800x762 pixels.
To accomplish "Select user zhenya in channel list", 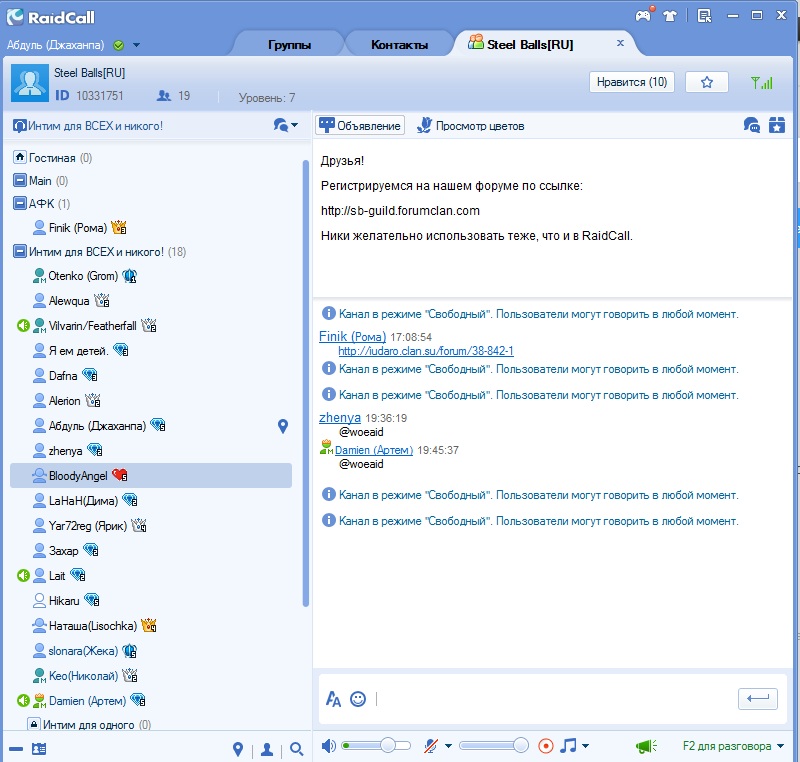I will (65, 451).
